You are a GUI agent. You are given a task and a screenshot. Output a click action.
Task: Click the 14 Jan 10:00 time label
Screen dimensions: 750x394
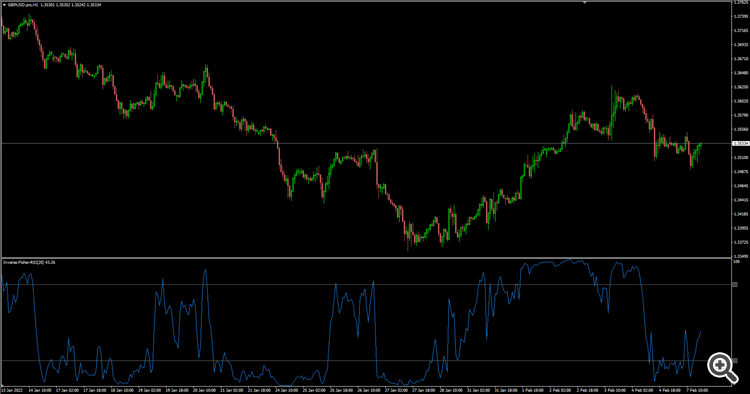point(40,391)
